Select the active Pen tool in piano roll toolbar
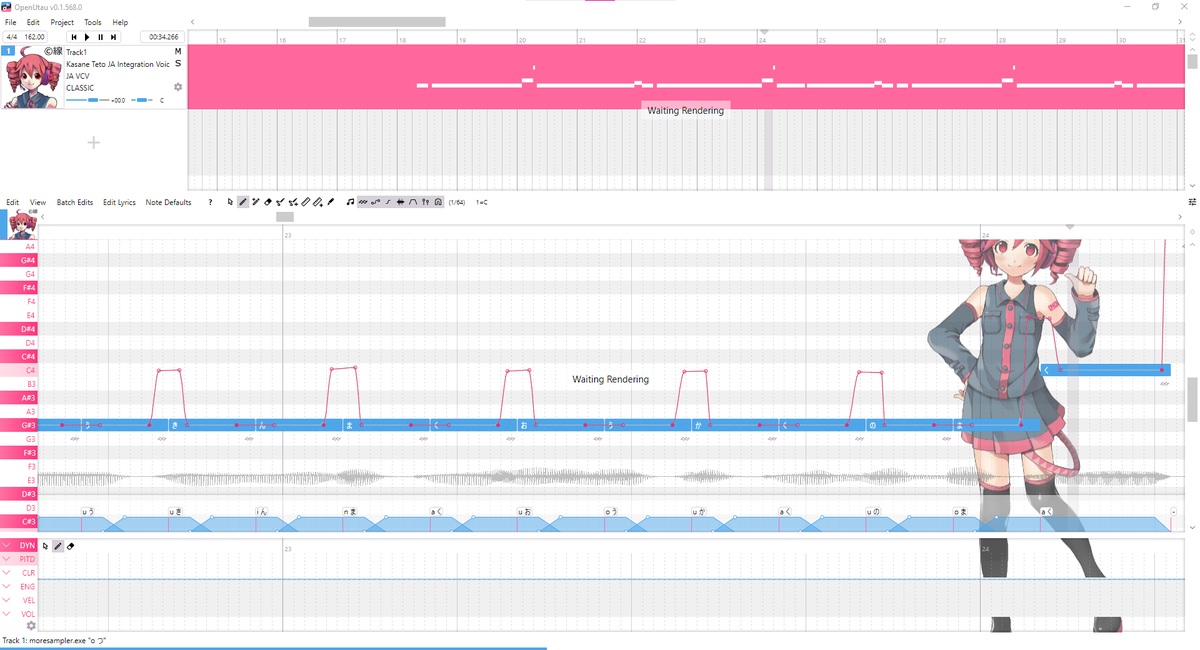Image resolution: width=1200 pixels, height=650 pixels. click(243, 202)
